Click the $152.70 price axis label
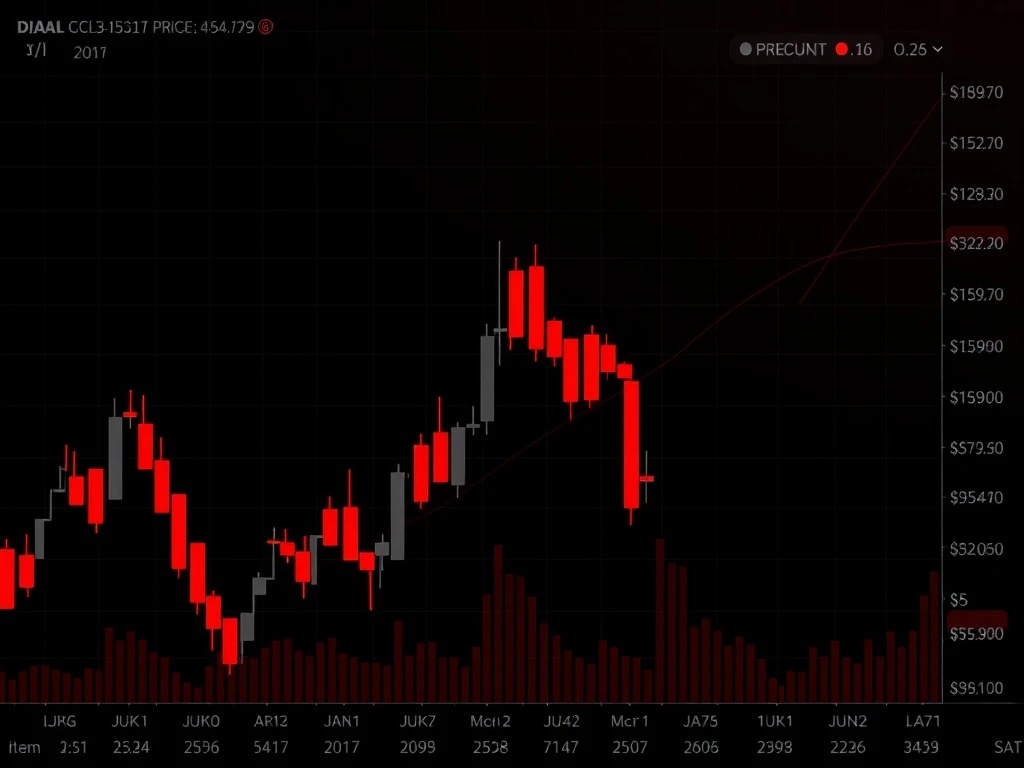 pyautogui.click(x=976, y=143)
